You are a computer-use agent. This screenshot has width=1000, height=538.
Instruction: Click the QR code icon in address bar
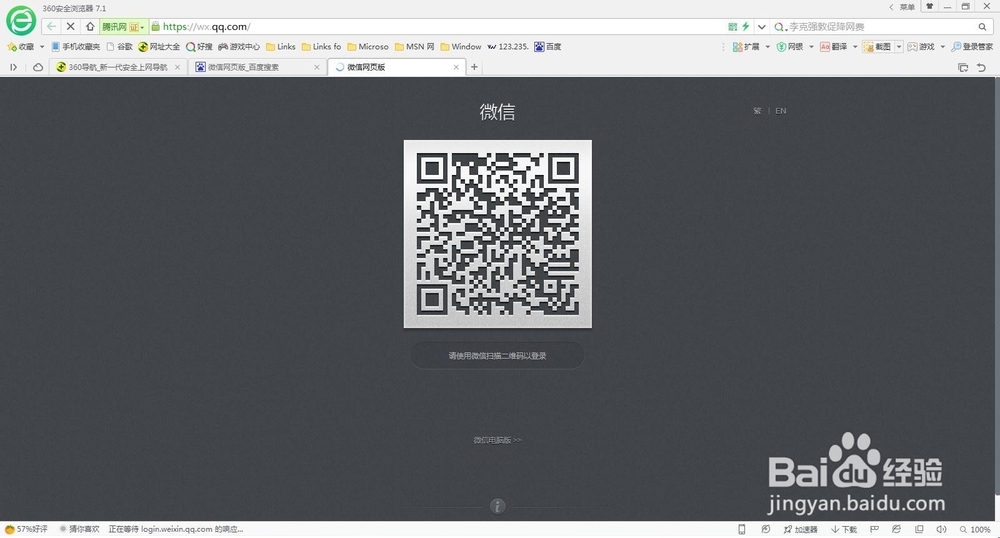pyautogui.click(x=732, y=27)
